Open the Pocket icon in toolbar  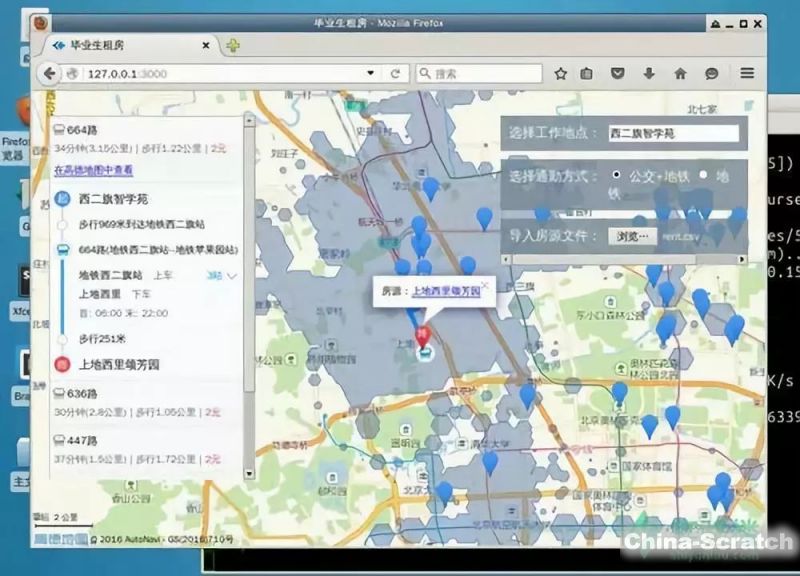619,74
